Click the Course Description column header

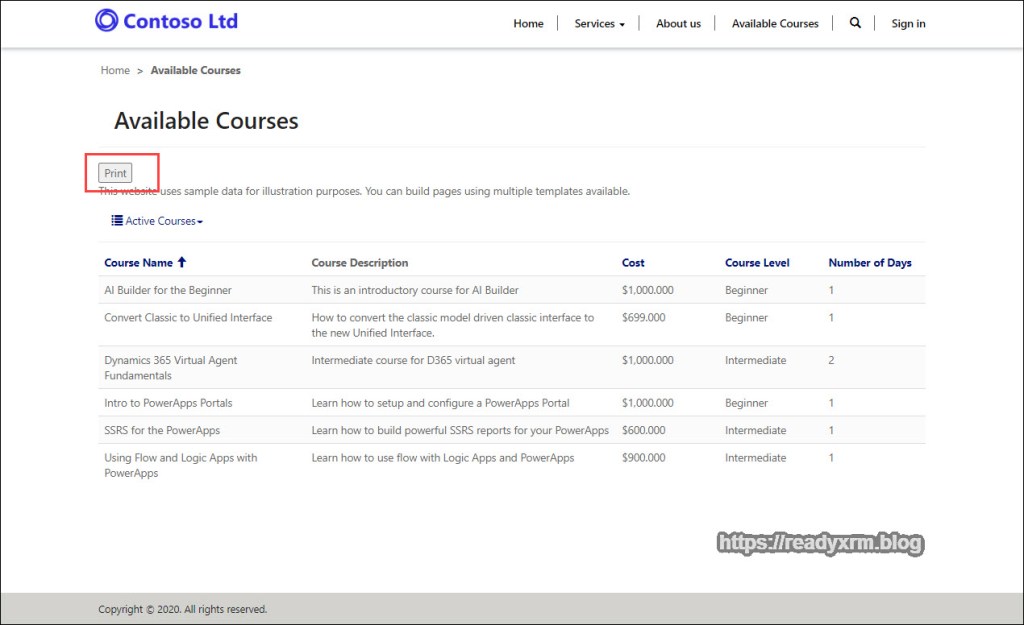[x=360, y=263]
